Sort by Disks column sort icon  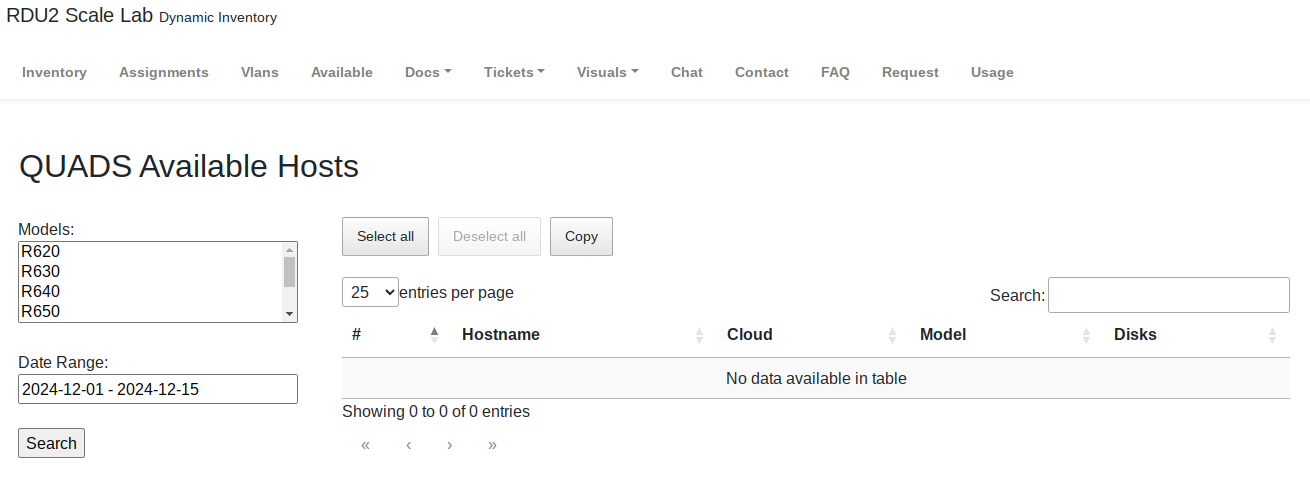1272,335
